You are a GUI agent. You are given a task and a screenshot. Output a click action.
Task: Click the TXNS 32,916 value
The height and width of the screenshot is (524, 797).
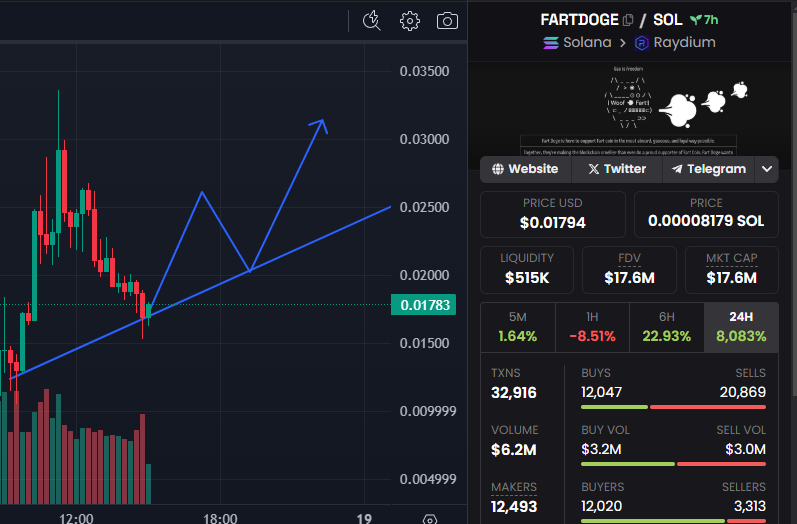(x=513, y=392)
